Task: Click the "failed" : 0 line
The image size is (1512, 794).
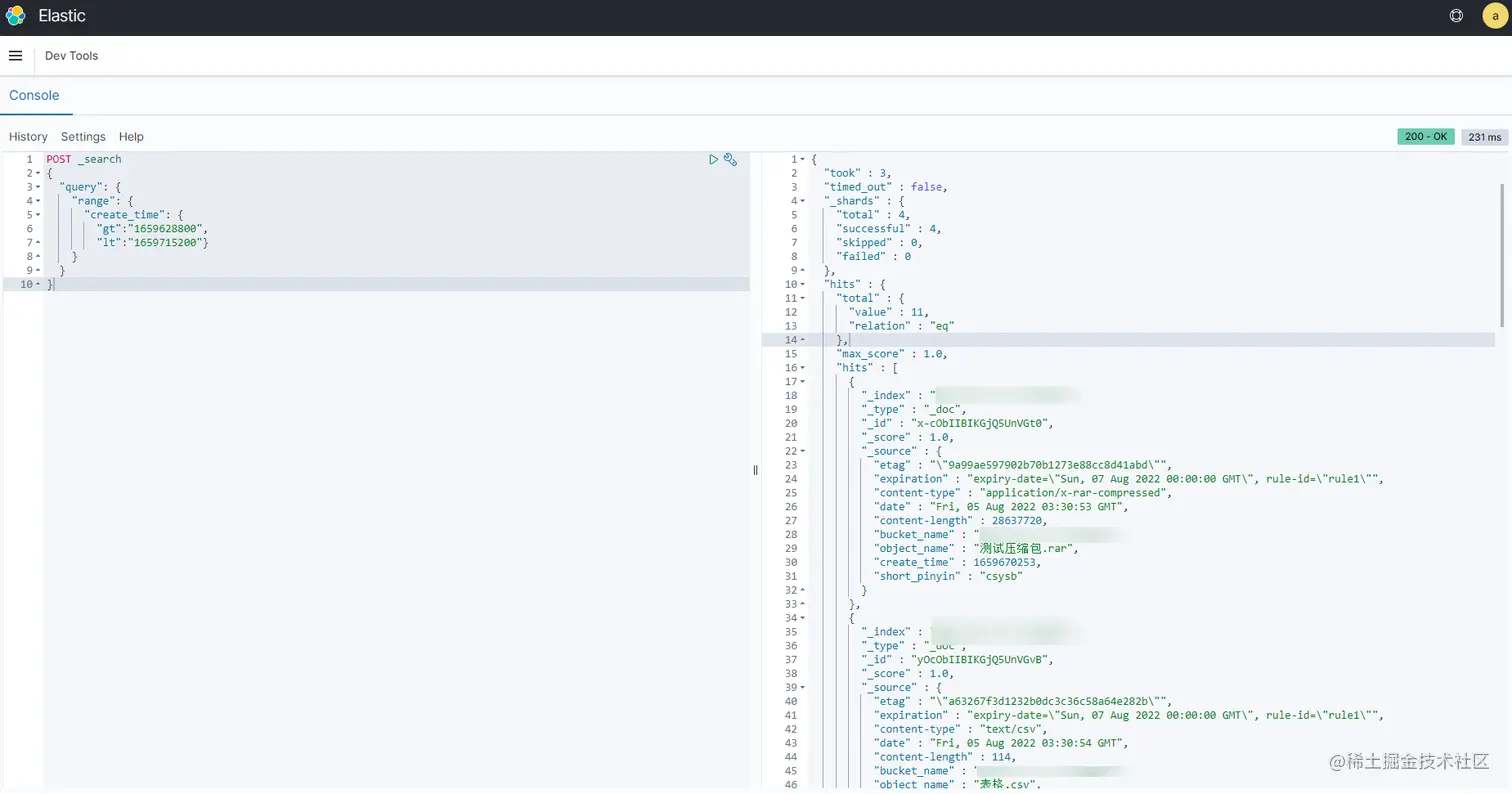Action: pos(874,257)
